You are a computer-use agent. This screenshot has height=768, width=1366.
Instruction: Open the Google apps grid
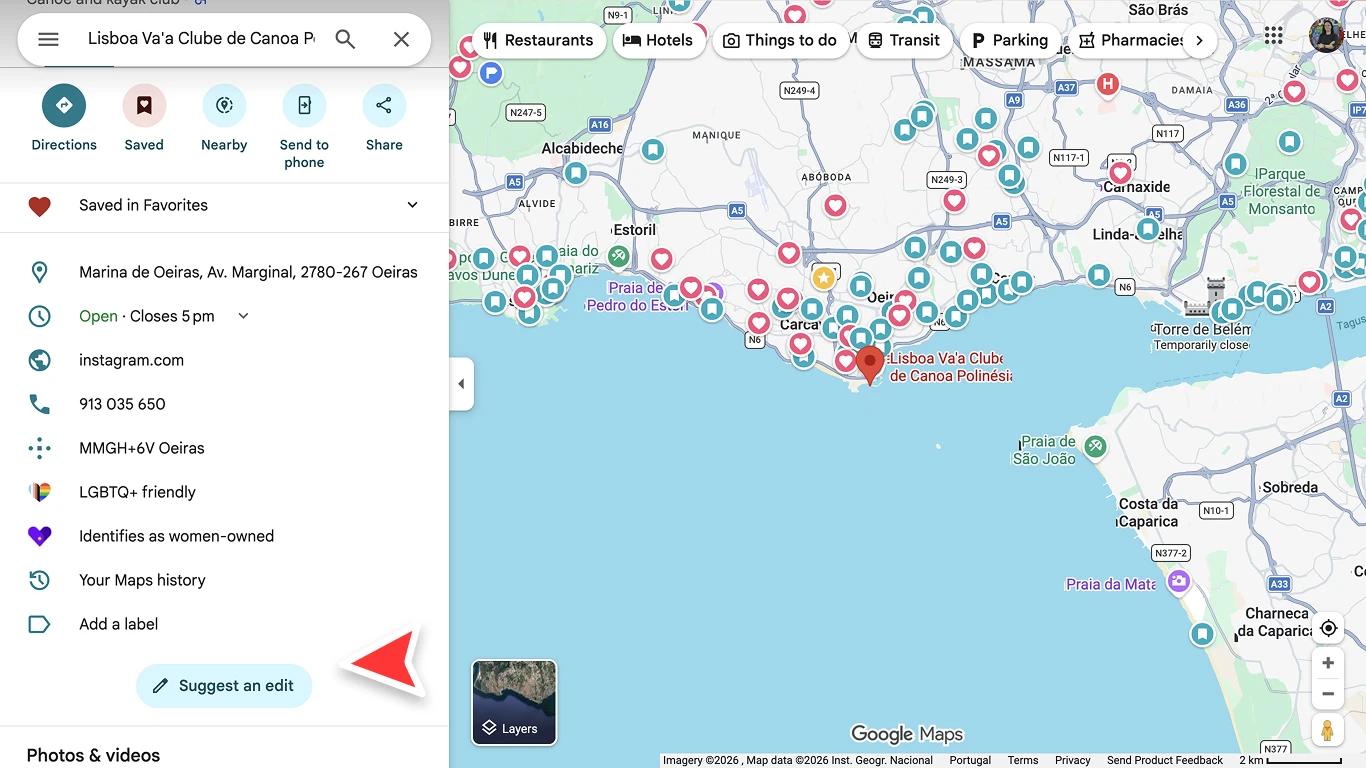(1273, 36)
